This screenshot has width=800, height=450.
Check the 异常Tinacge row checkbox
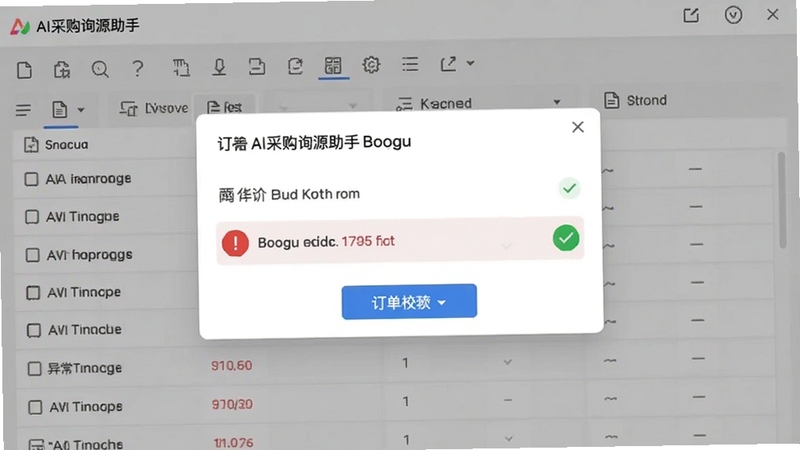click(x=34, y=369)
